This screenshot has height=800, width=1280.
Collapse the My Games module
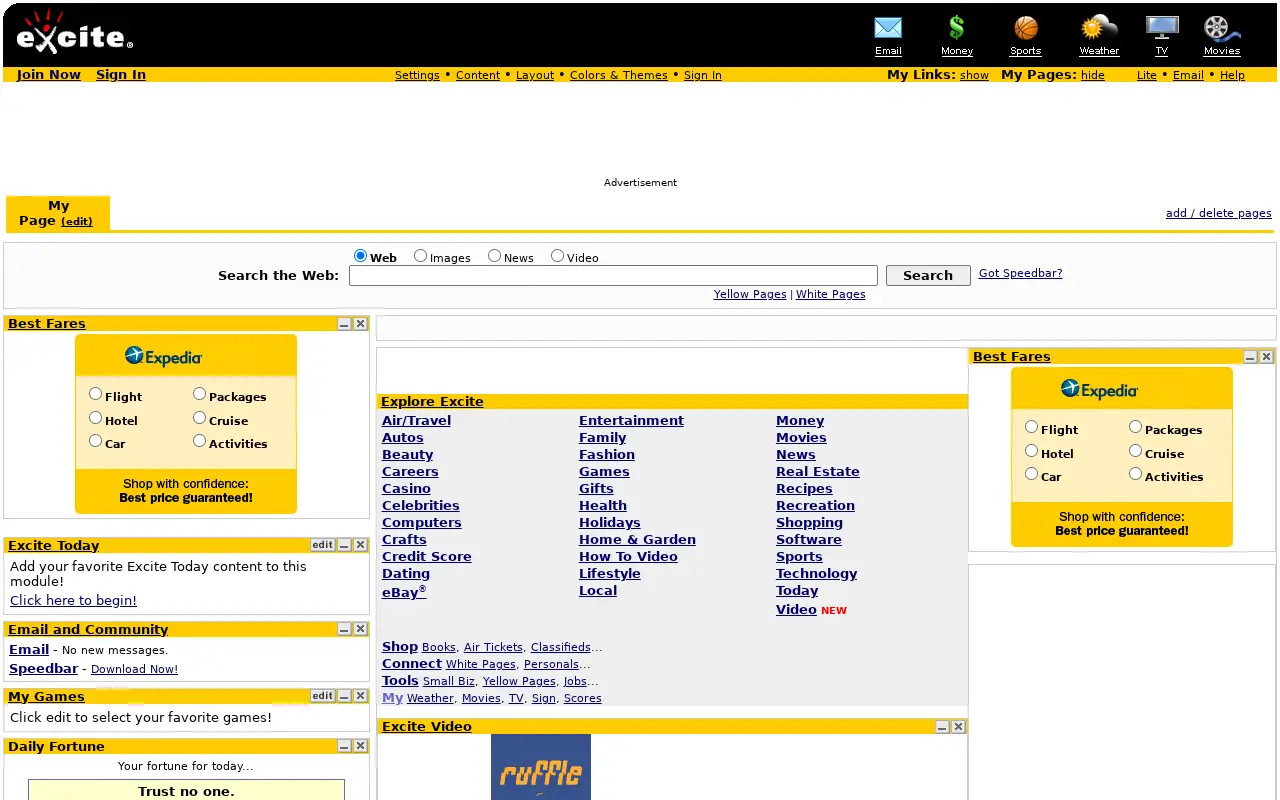[344, 696]
